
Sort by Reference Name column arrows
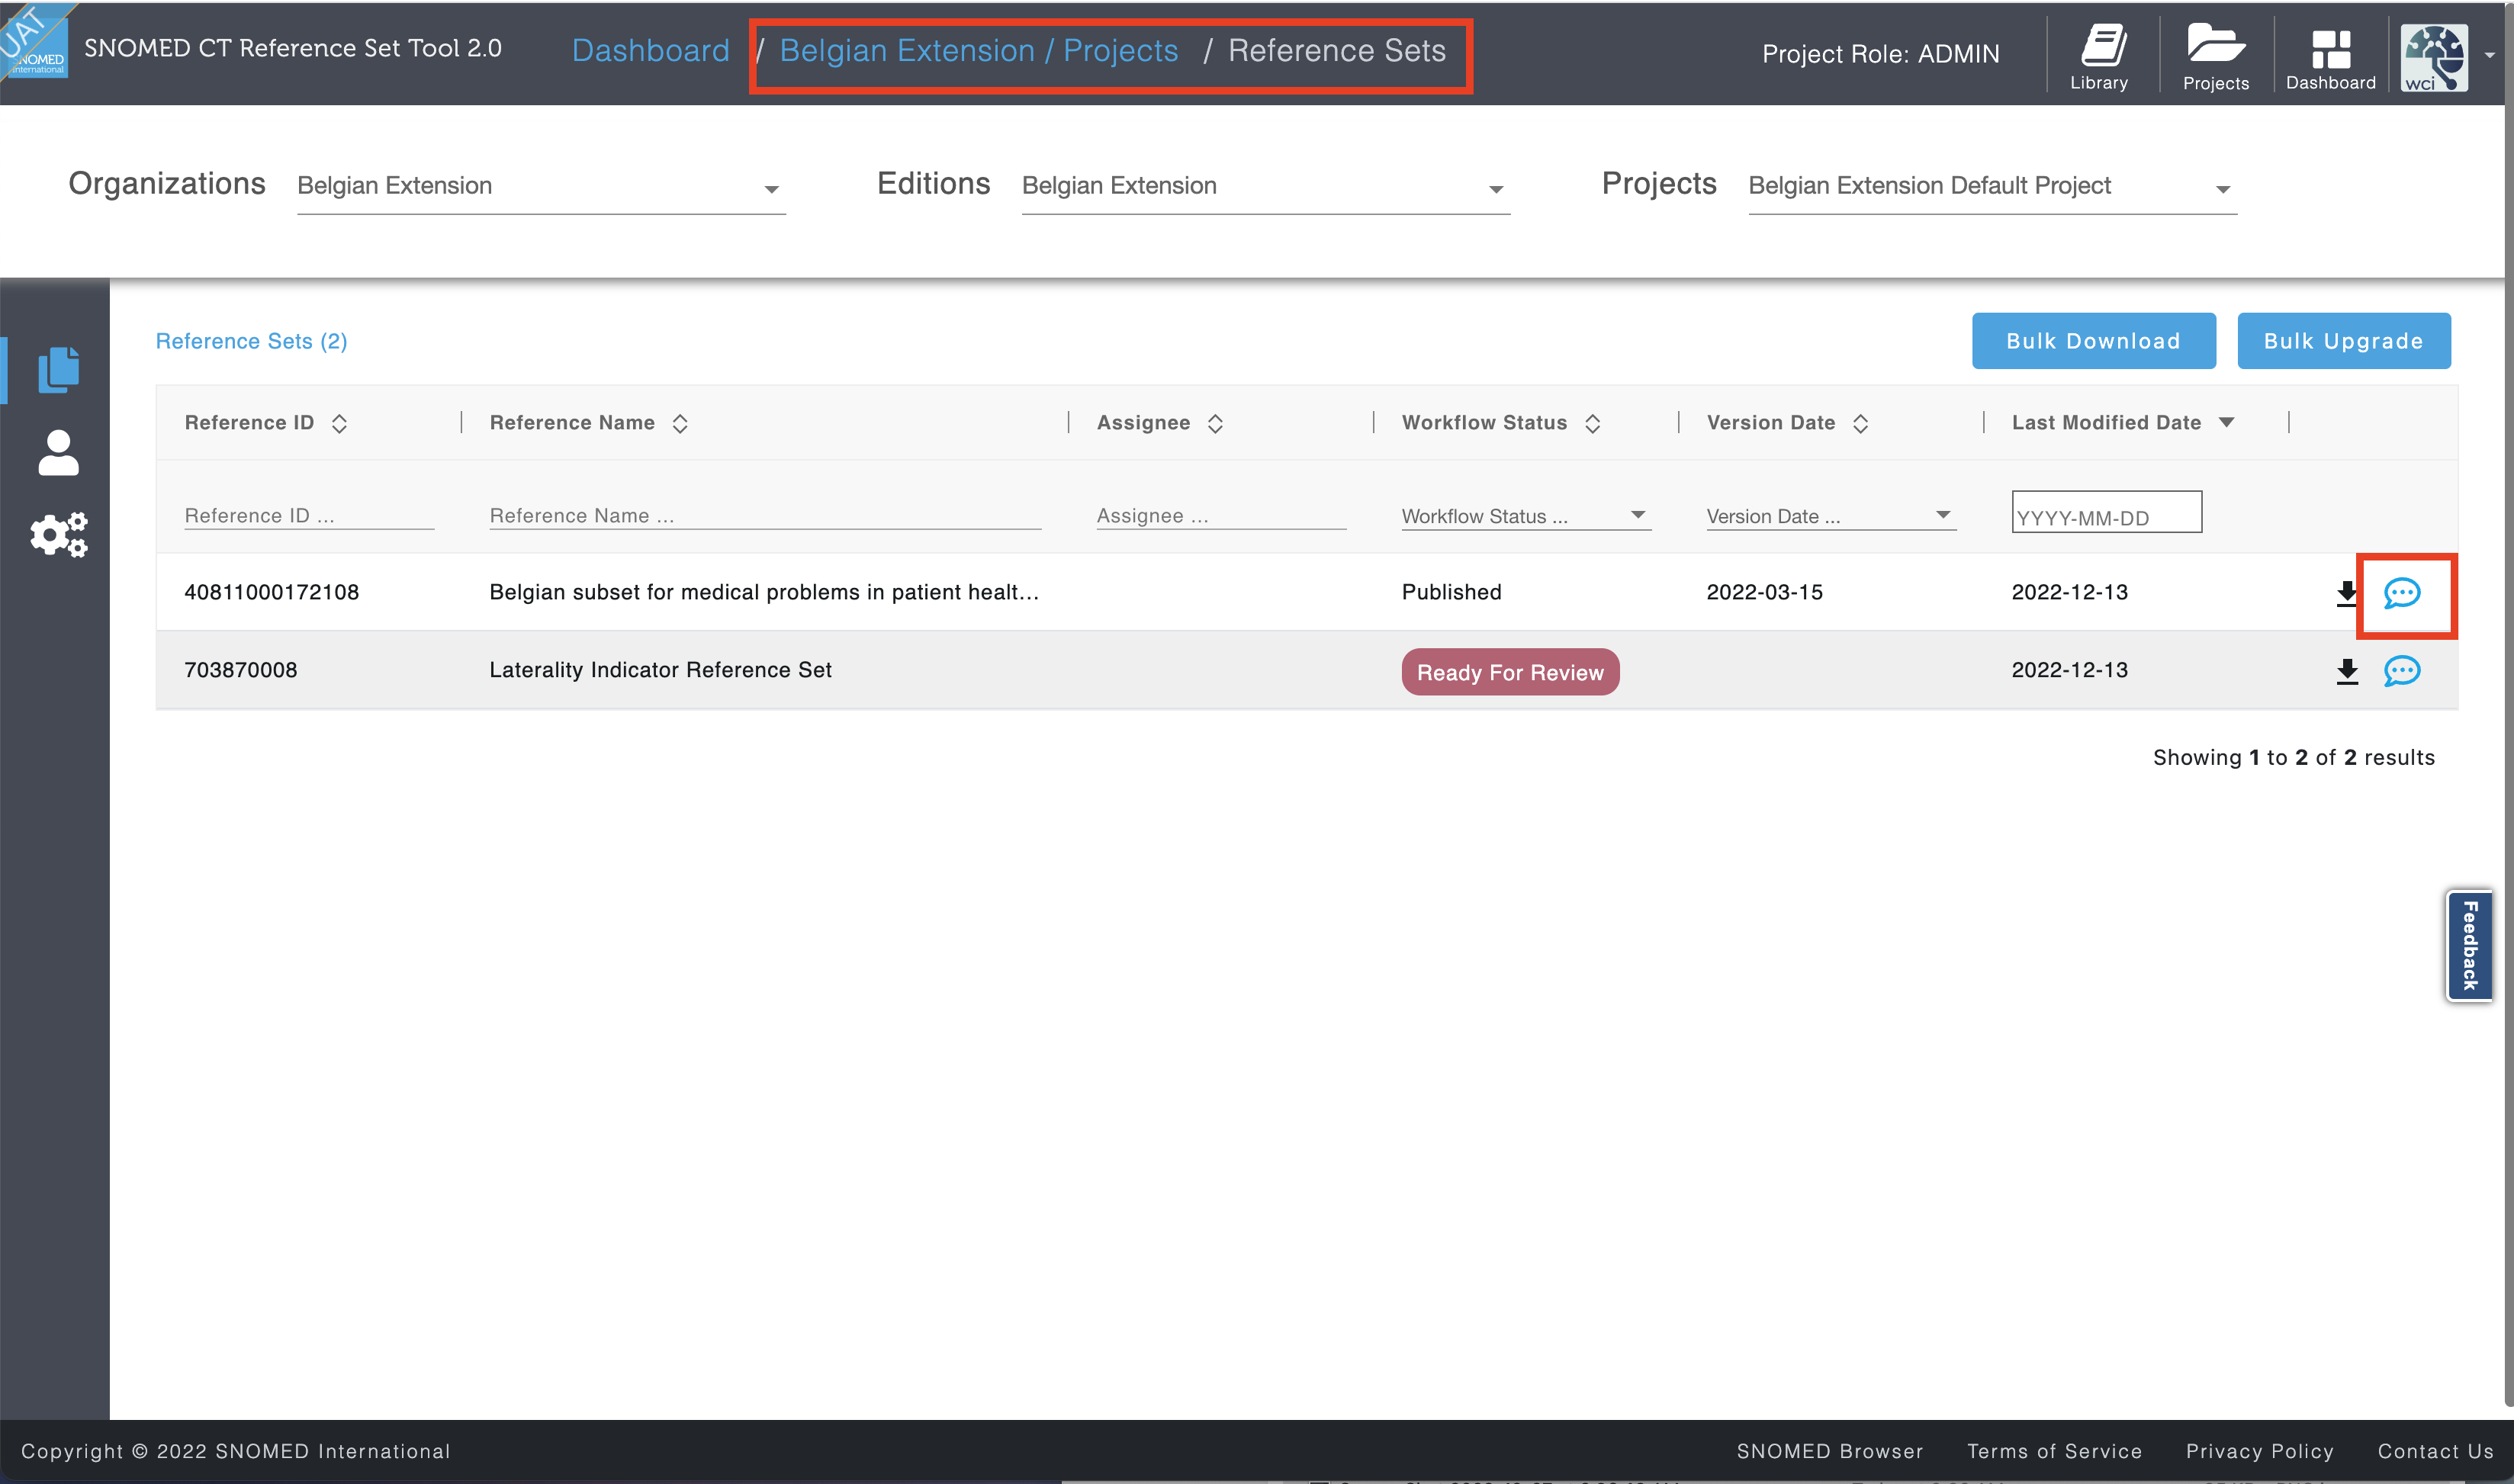coord(680,423)
